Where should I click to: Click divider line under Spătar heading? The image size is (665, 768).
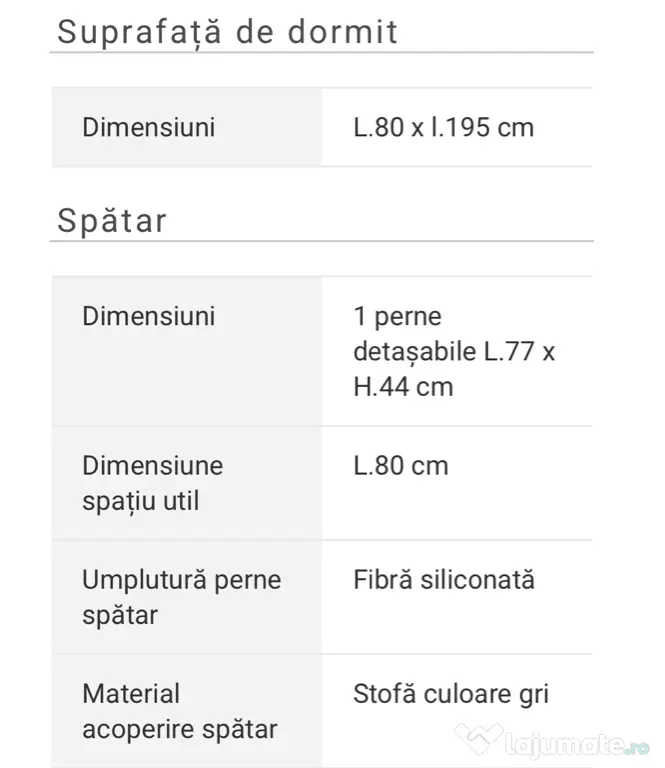(x=321, y=241)
